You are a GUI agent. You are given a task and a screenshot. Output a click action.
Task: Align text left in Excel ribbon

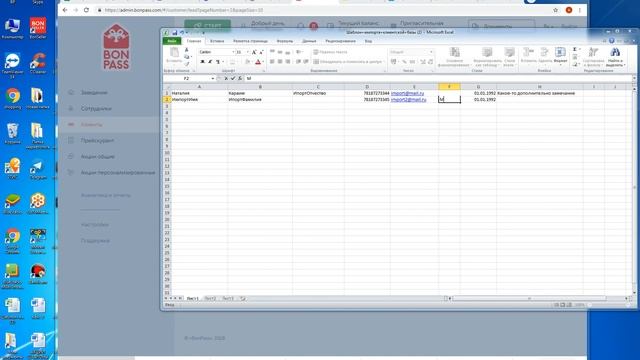point(272,62)
